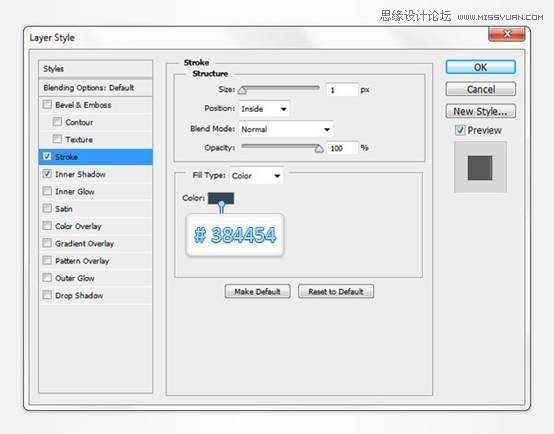Select Styles in the left list
Image resolution: width=554 pixels, height=434 pixels.
(95, 69)
